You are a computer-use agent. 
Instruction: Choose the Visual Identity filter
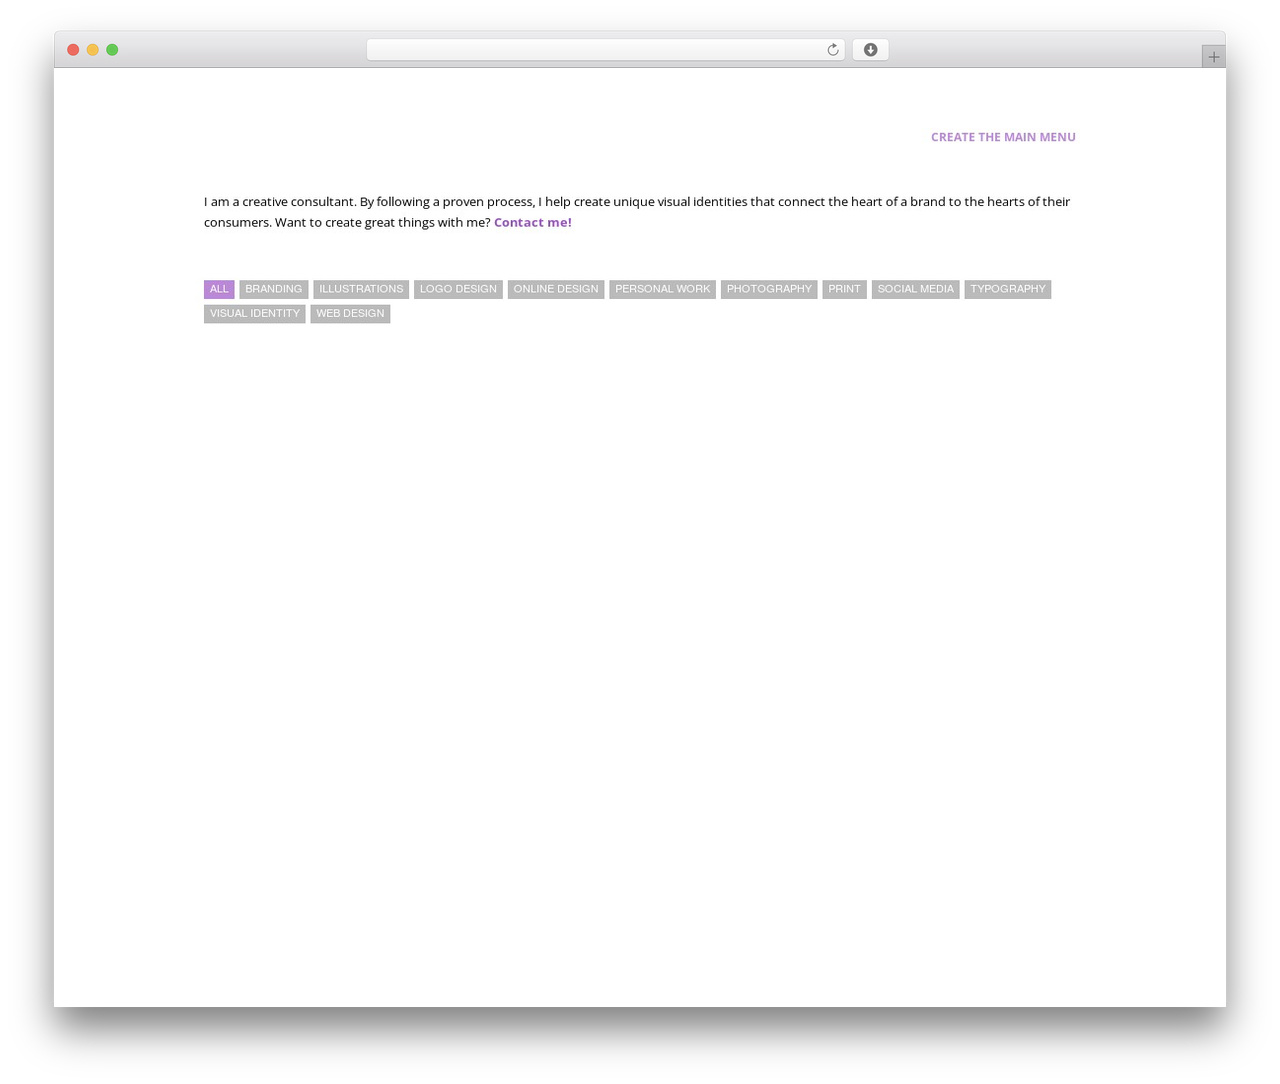point(255,314)
